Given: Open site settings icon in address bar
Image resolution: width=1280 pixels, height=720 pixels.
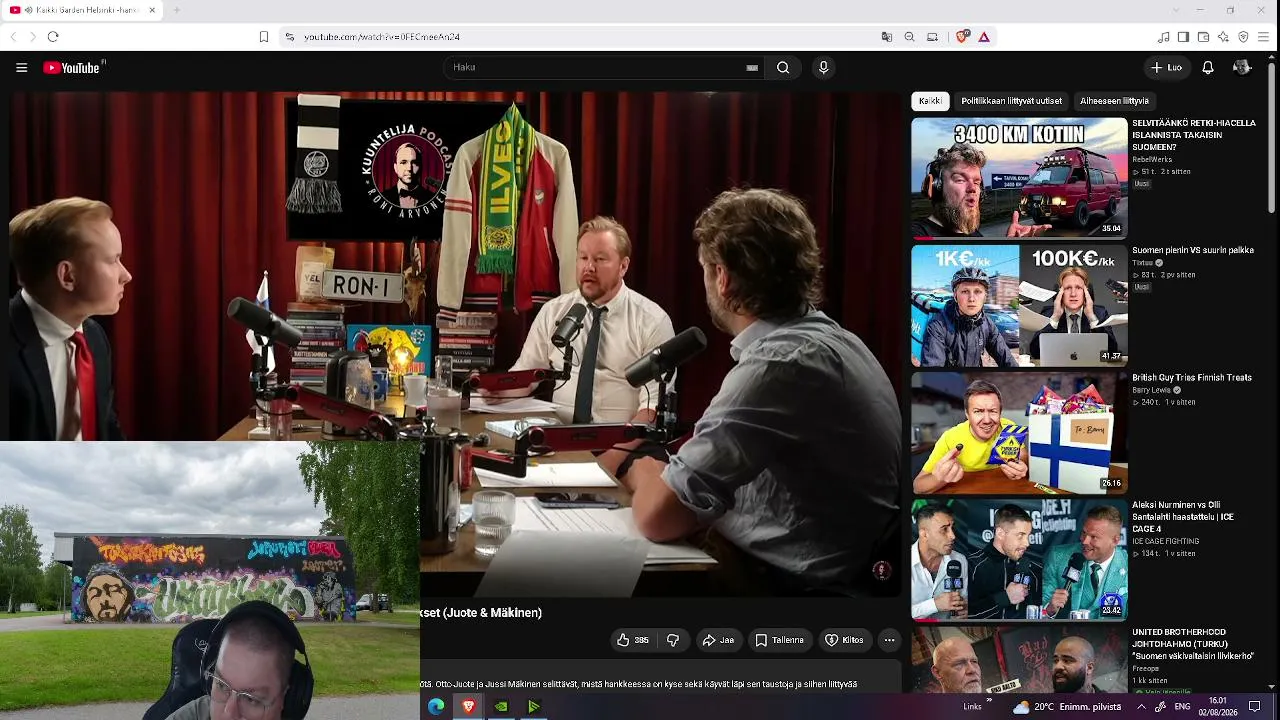Looking at the screenshot, I should (290, 37).
